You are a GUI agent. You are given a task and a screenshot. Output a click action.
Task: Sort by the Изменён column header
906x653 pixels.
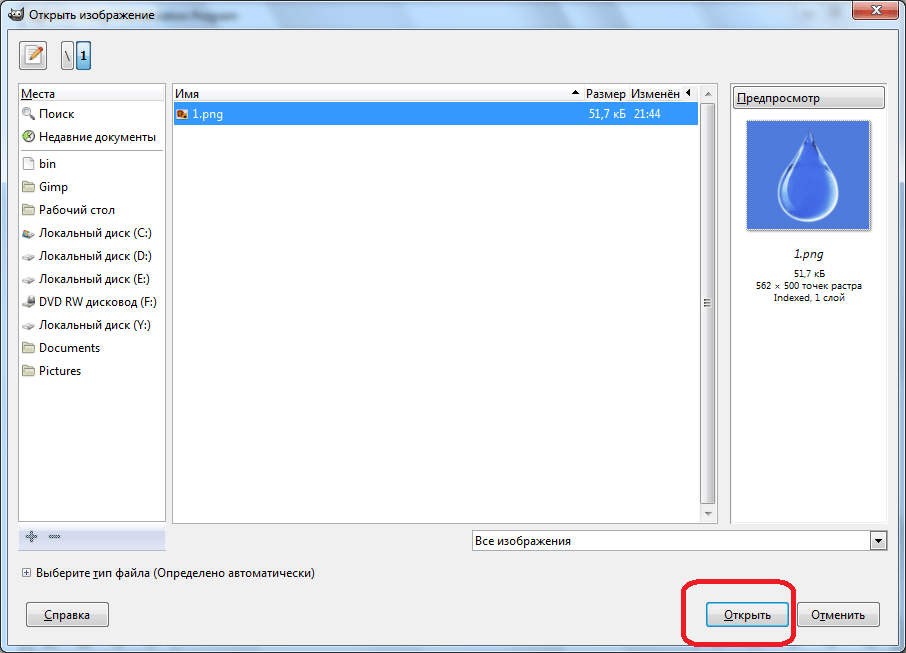tap(655, 93)
